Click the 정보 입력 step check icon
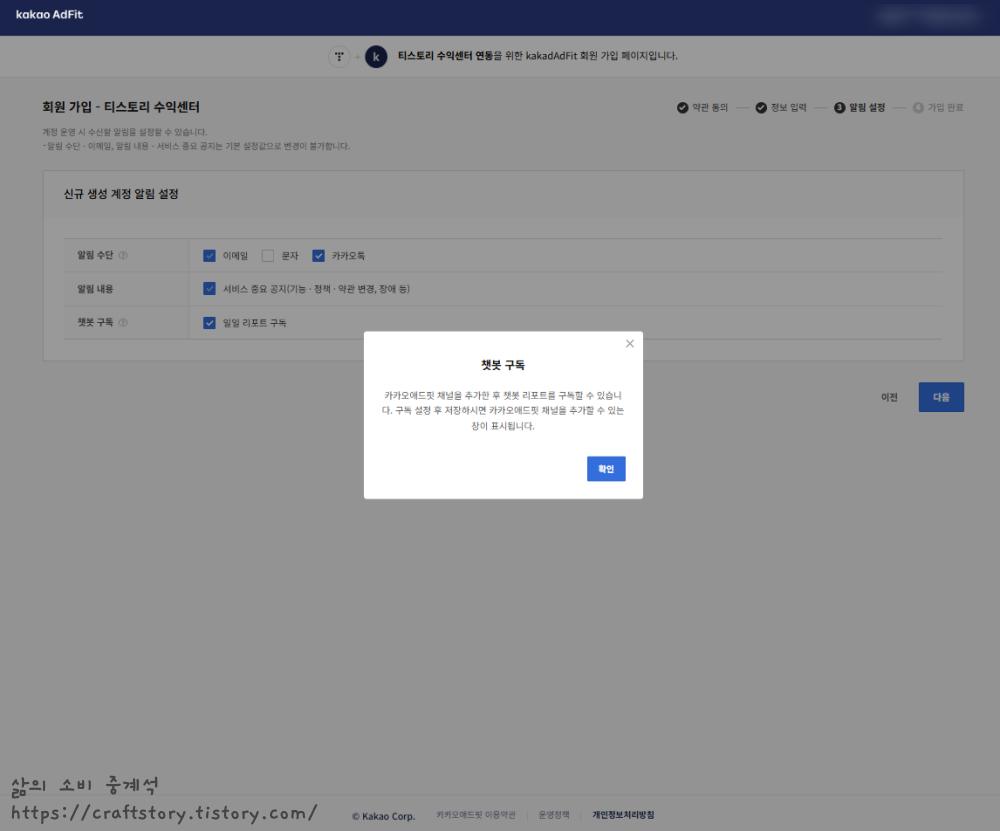This screenshot has width=1000, height=831. [761, 107]
